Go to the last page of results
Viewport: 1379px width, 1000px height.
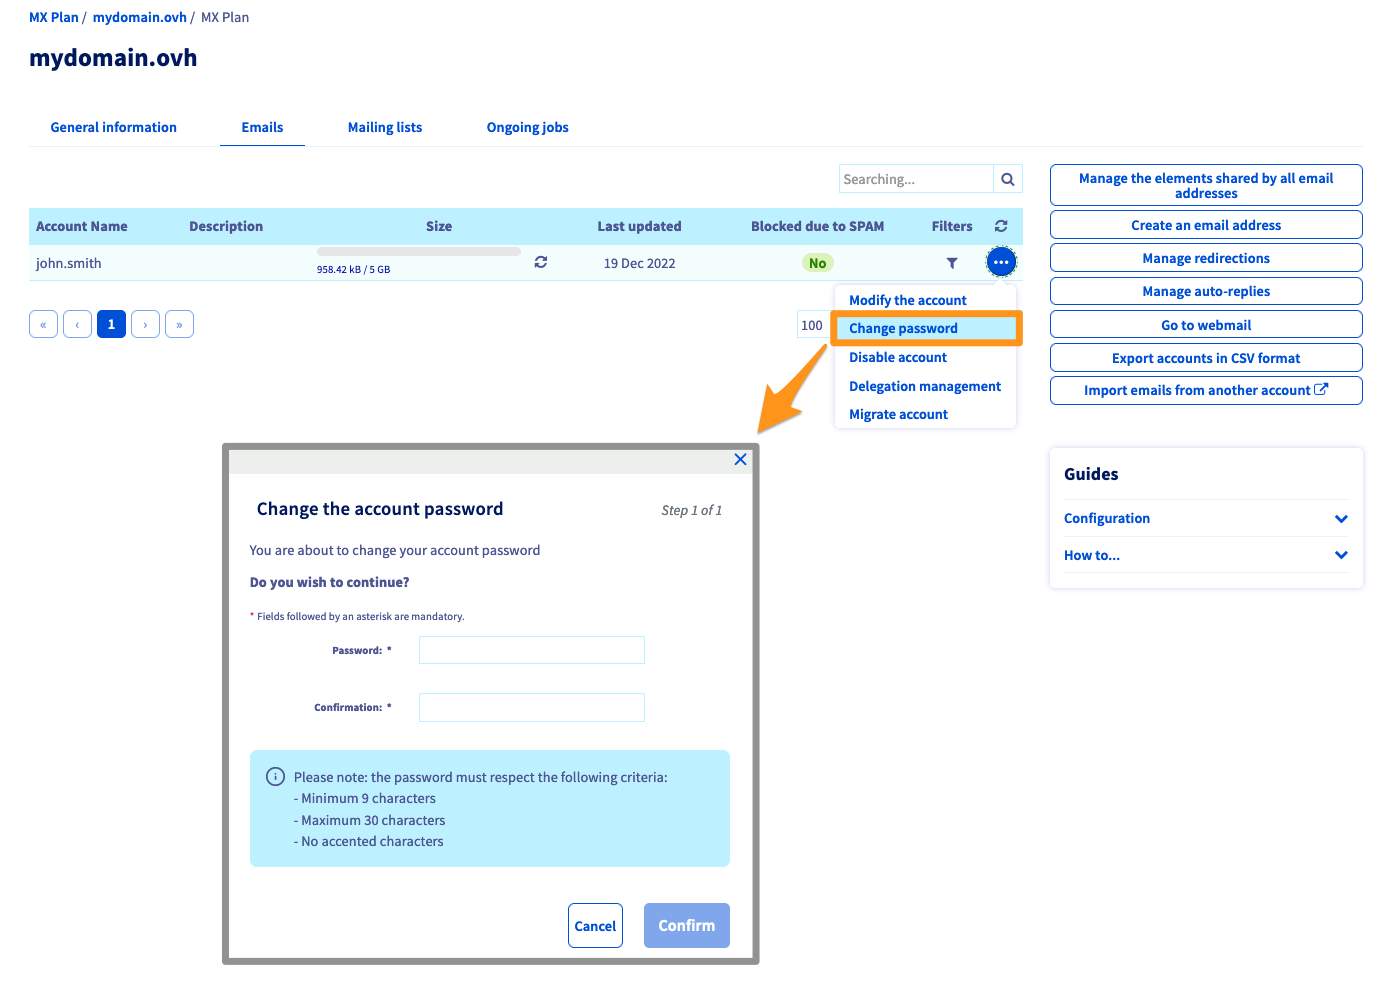pyautogui.click(x=179, y=324)
